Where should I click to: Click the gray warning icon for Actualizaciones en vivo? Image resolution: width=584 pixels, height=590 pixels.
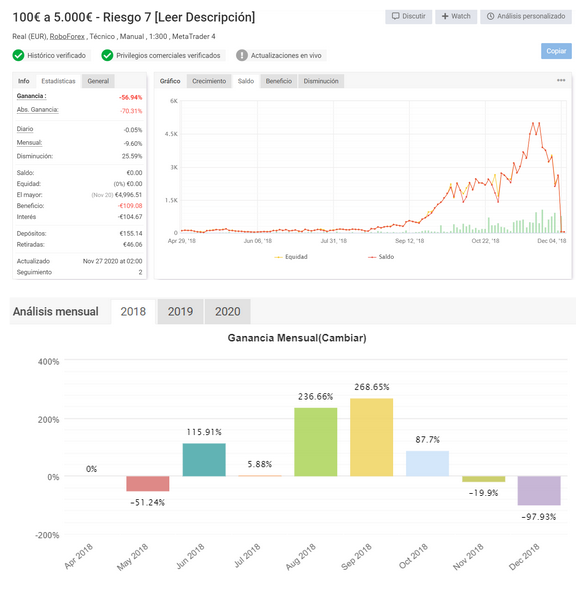coord(242,55)
